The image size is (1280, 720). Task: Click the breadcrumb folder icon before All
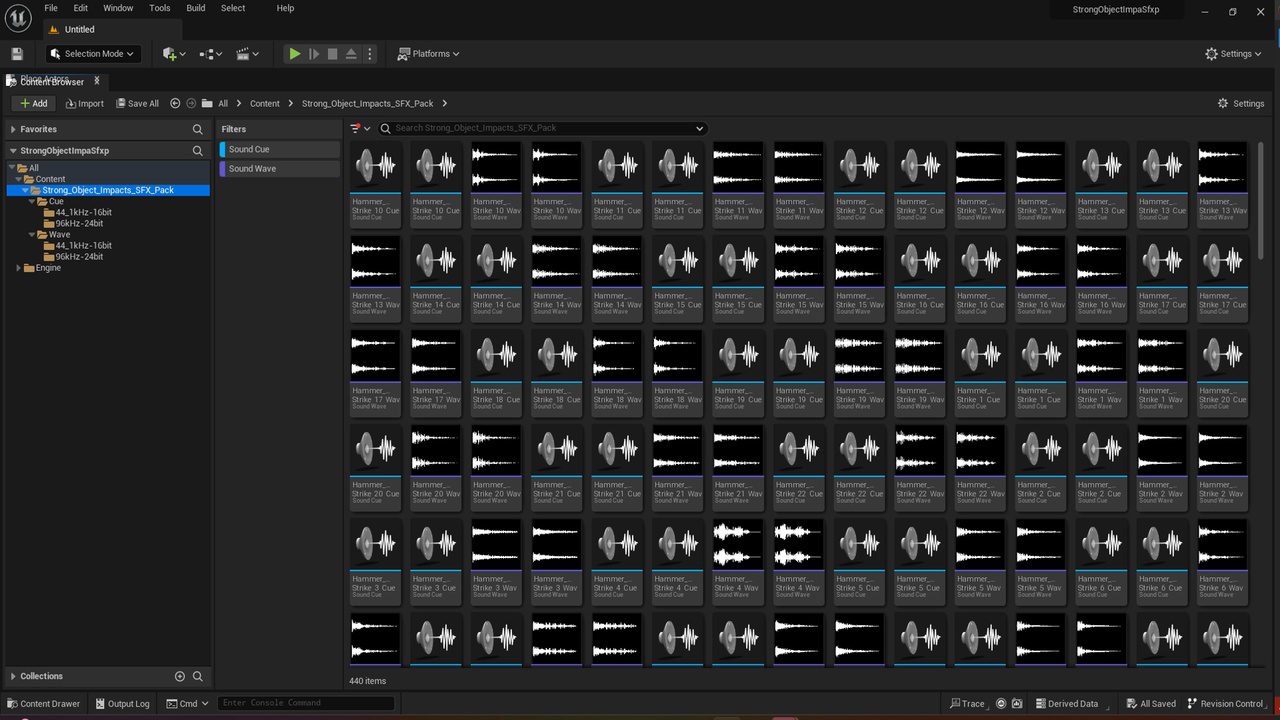[207, 103]
